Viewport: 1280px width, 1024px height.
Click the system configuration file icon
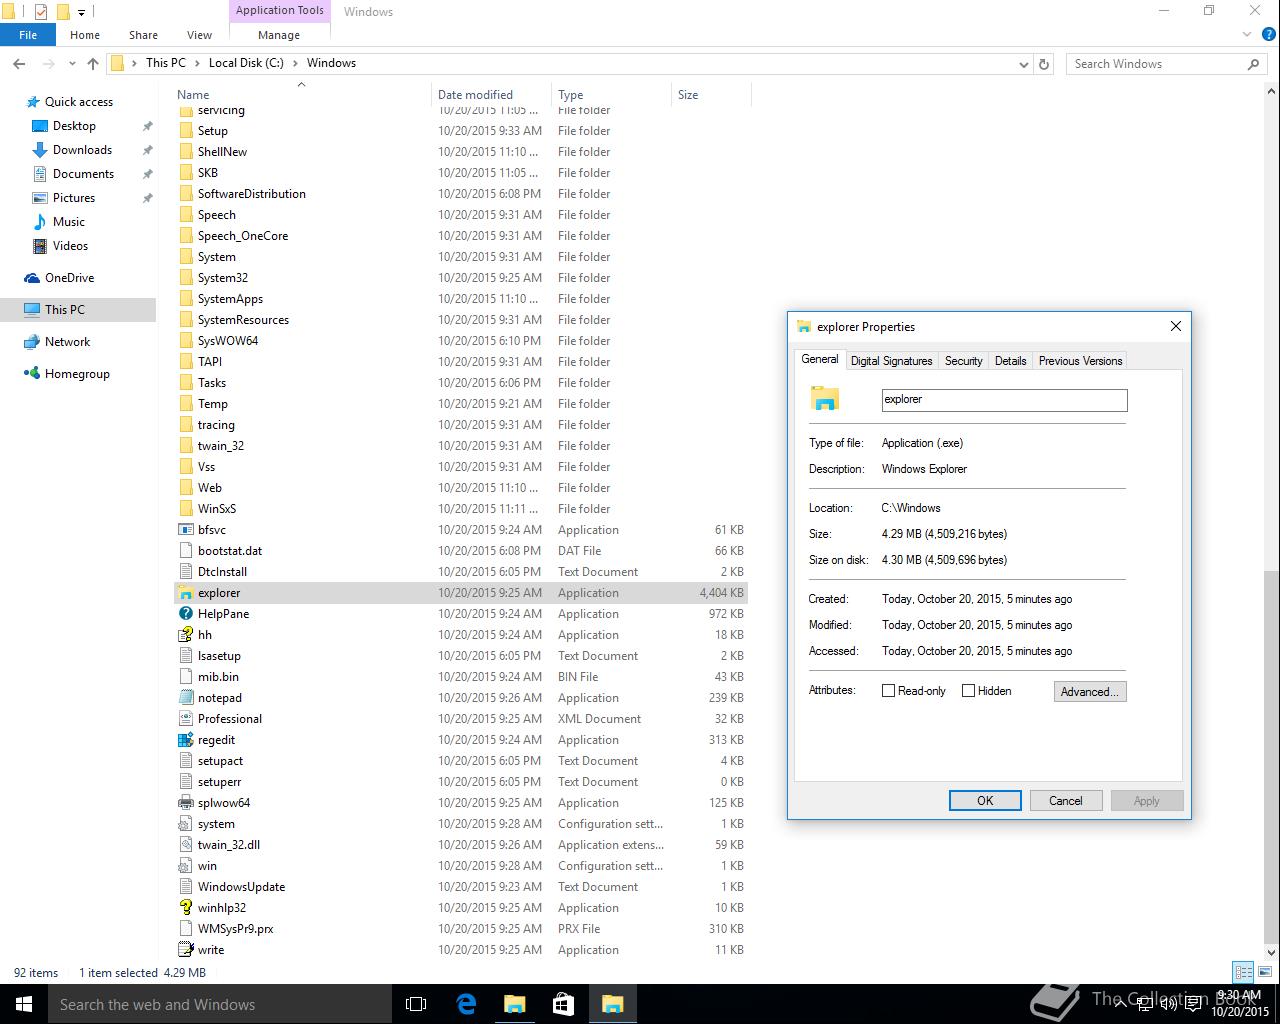point(185,824)
